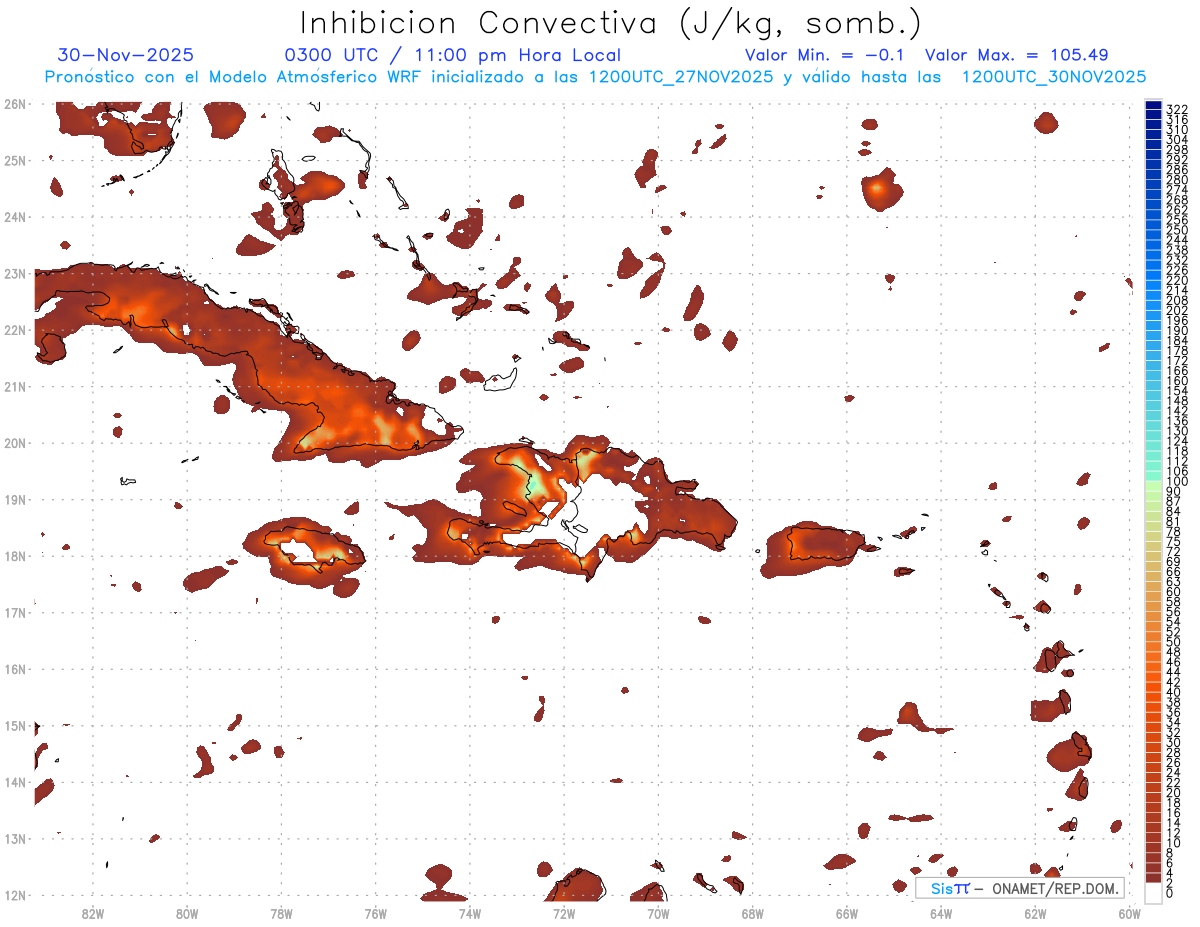Click the 15N latitude axis label
The height and width of the screenshot is (927, 1200).
pyautogui.click(x=15, y=725)
